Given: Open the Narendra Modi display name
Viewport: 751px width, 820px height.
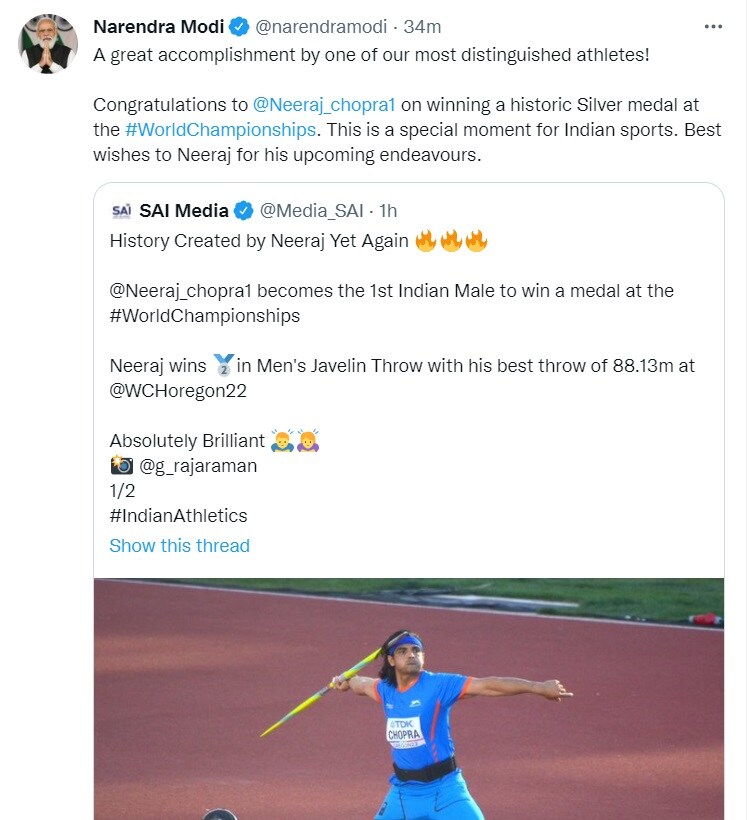Looking at the screenshot, I should [x=158, y=26].
